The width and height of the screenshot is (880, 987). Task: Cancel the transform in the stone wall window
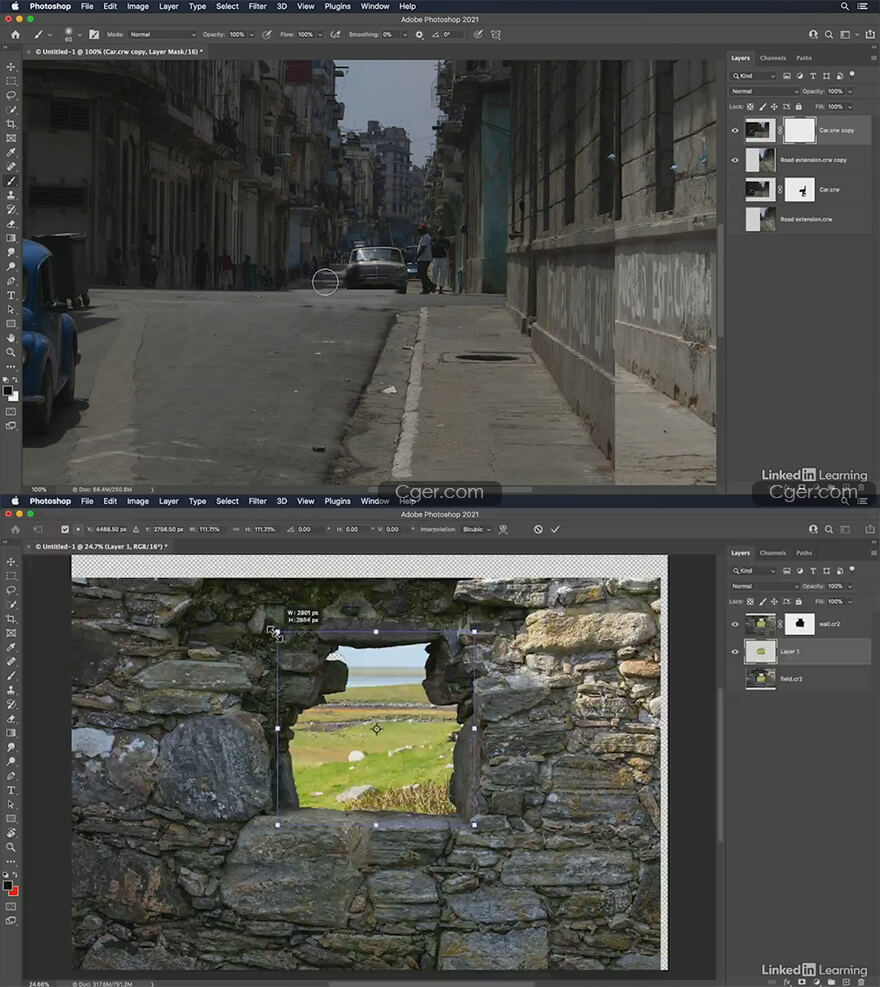[538, 529]
